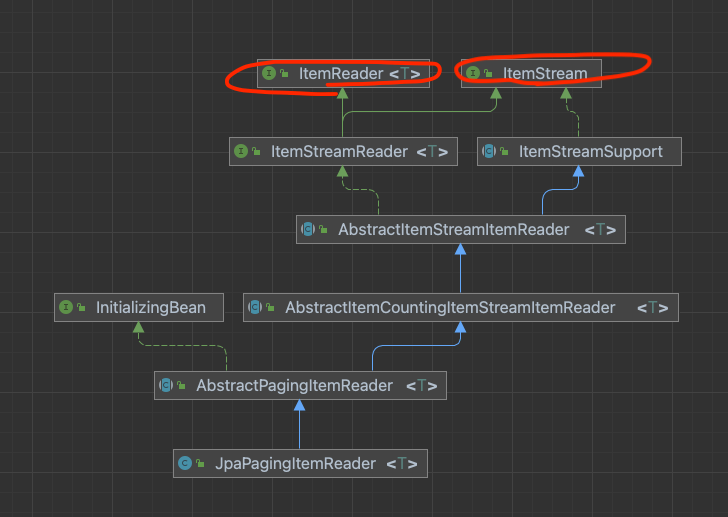Select the ItemReader<T> interface node
728x517 pixels.
[x=343, y=73]
